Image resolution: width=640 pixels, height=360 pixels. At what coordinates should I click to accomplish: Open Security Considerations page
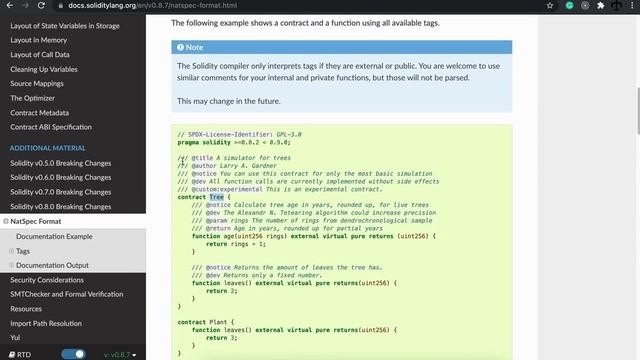47,280
